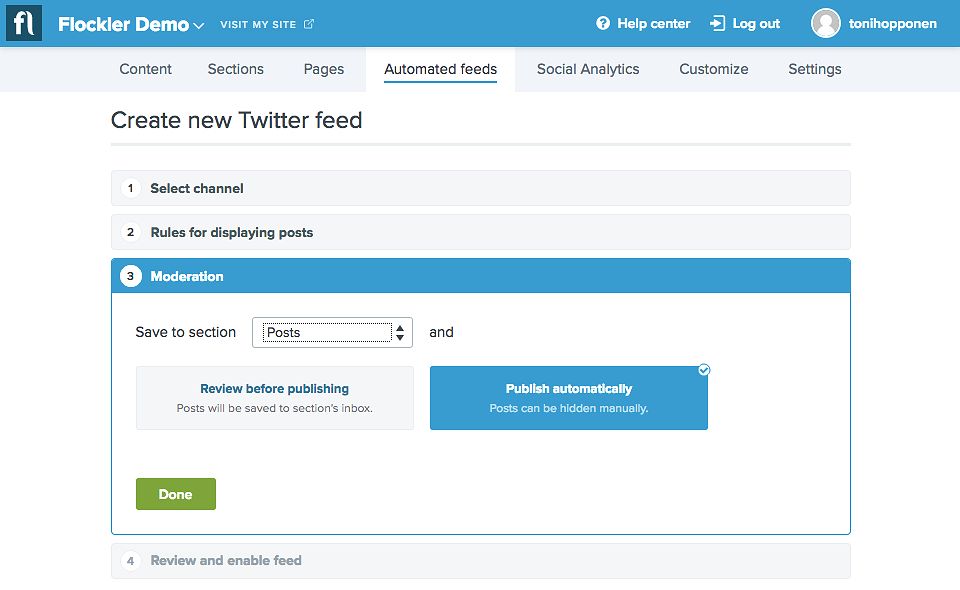The height and width of the screenshot is (590, 960).
Task: Expand the Select channel step
Action: point(481,188)
